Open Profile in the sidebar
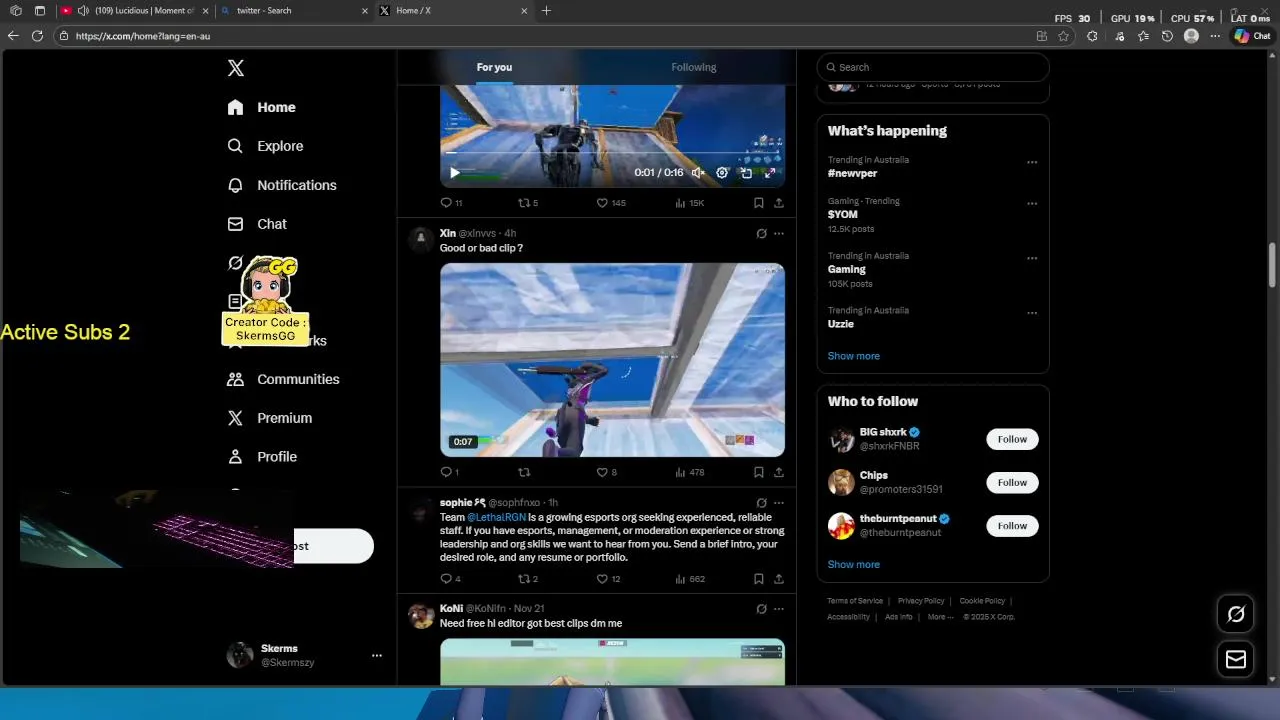Screen dimensions: 1280x720 [262, 457]
